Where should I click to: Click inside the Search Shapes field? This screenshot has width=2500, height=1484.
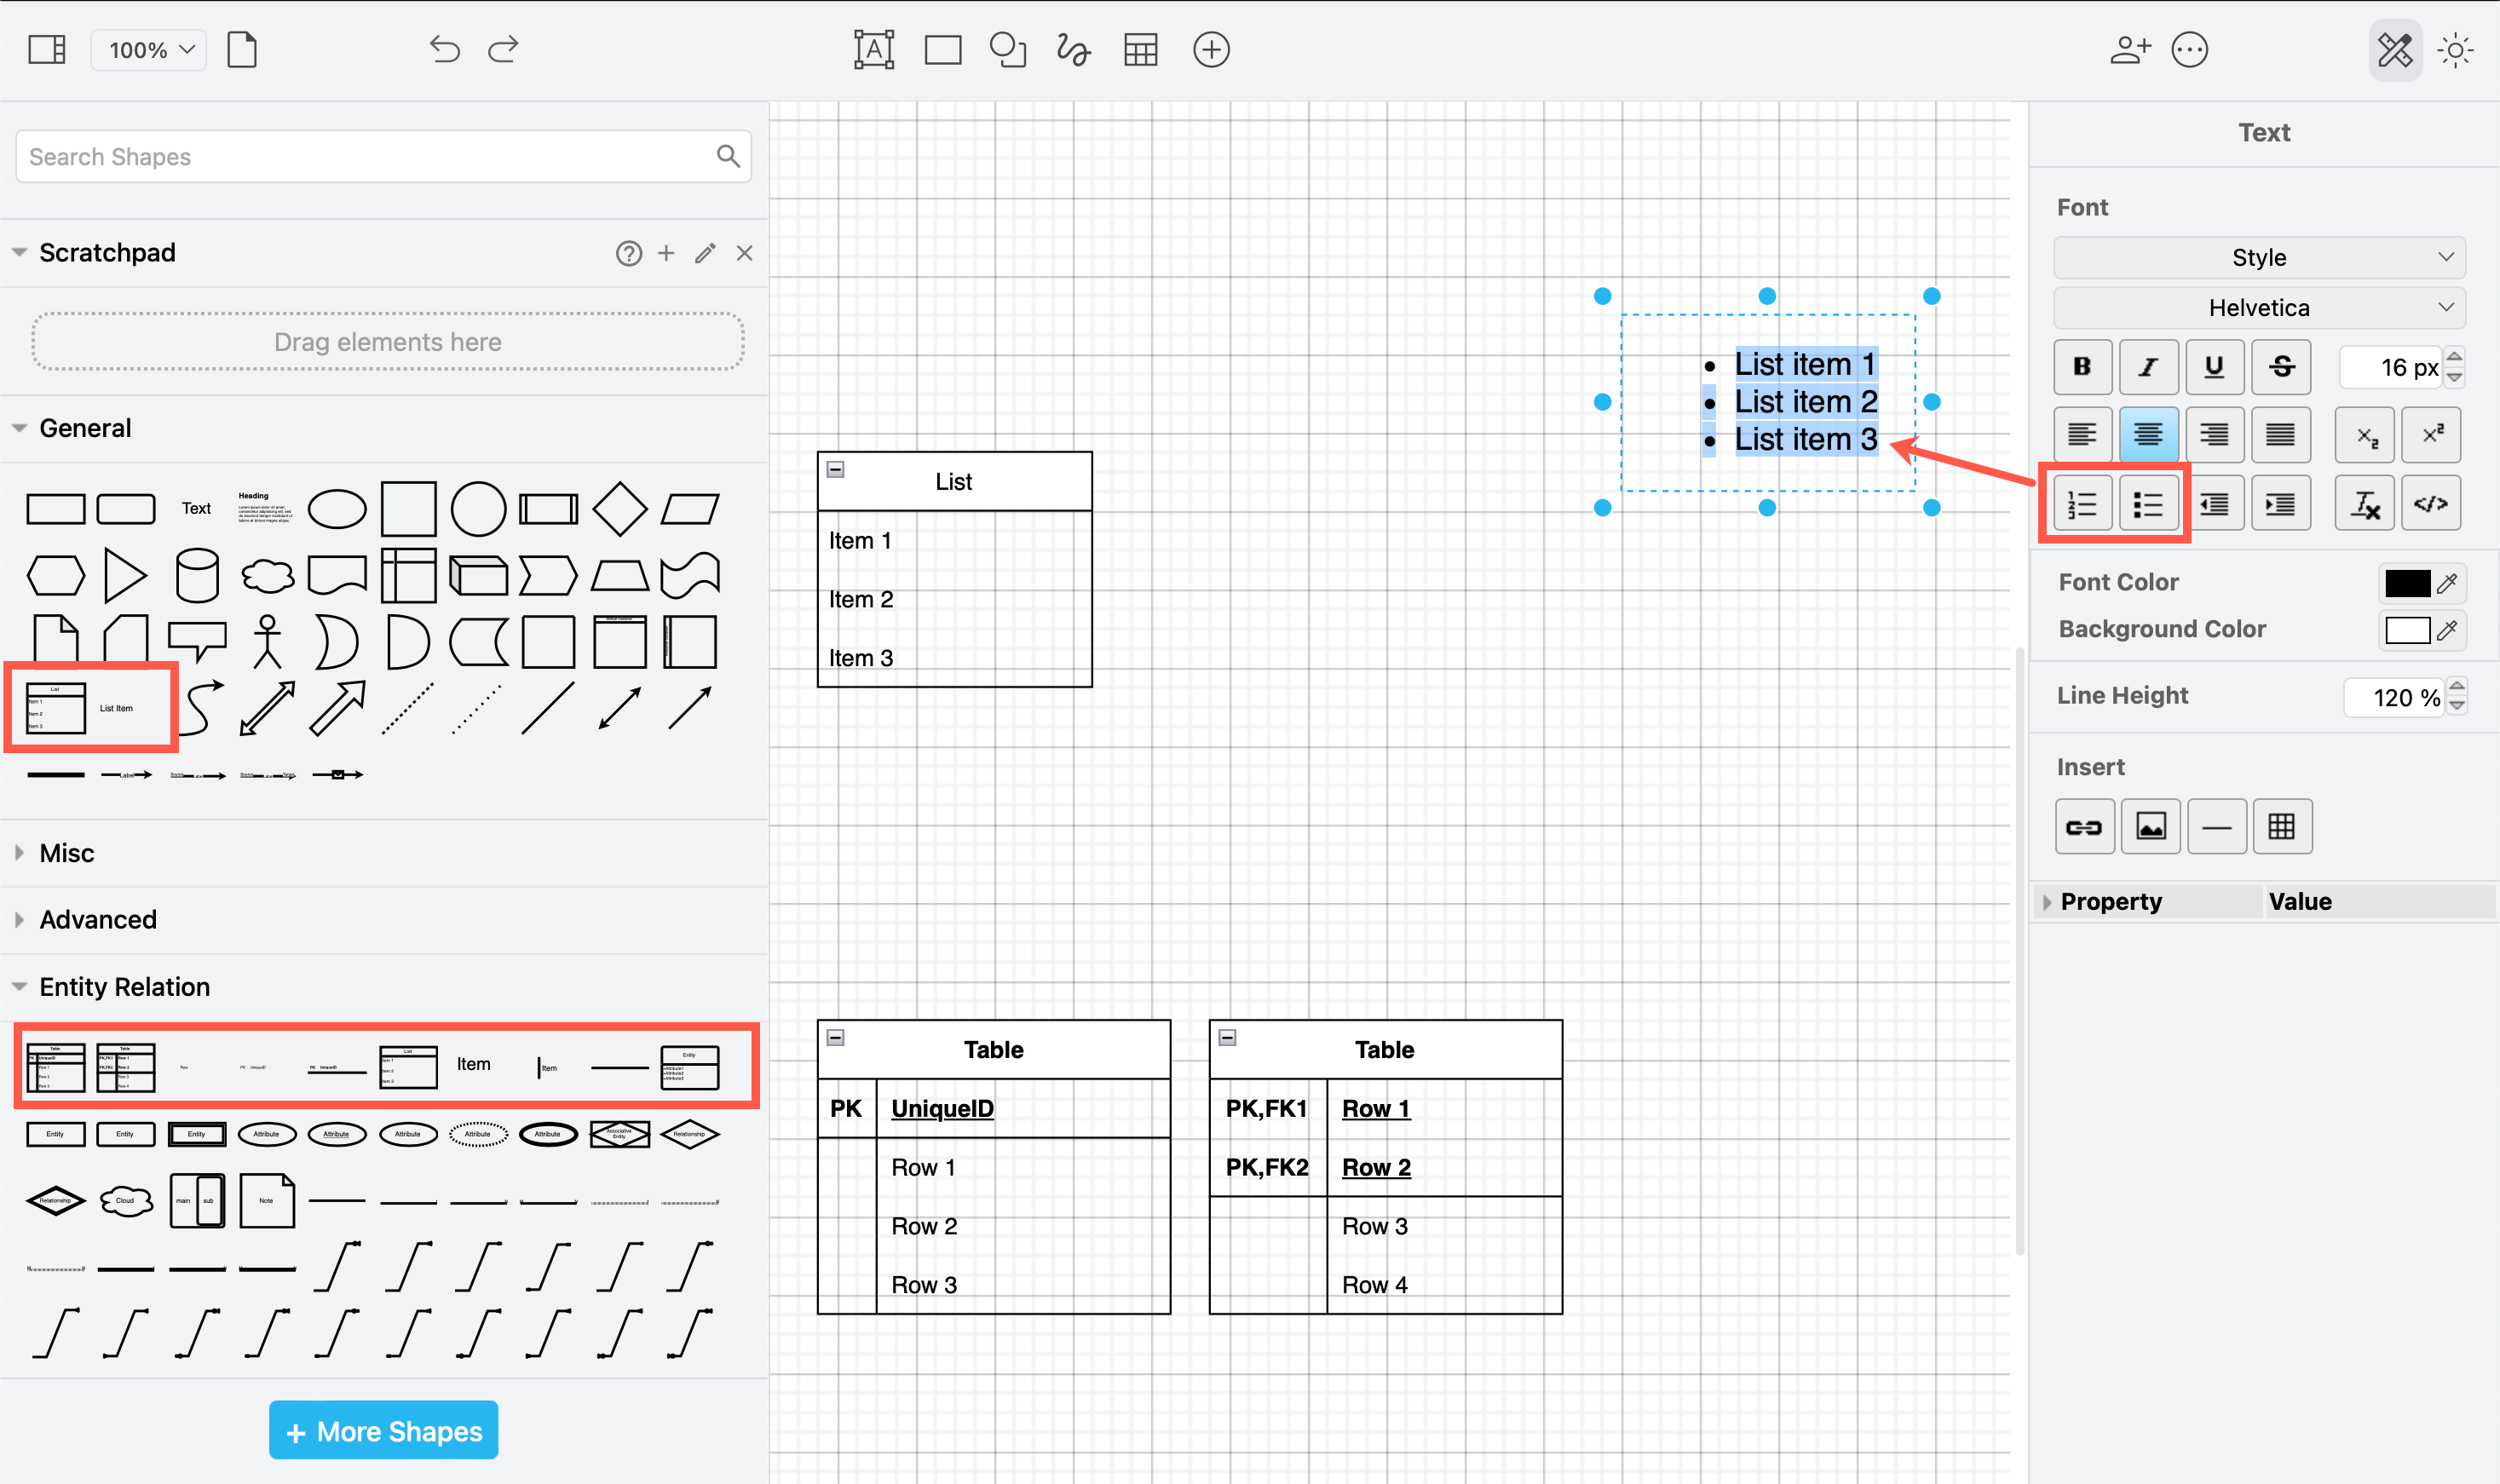coord(370,156)
